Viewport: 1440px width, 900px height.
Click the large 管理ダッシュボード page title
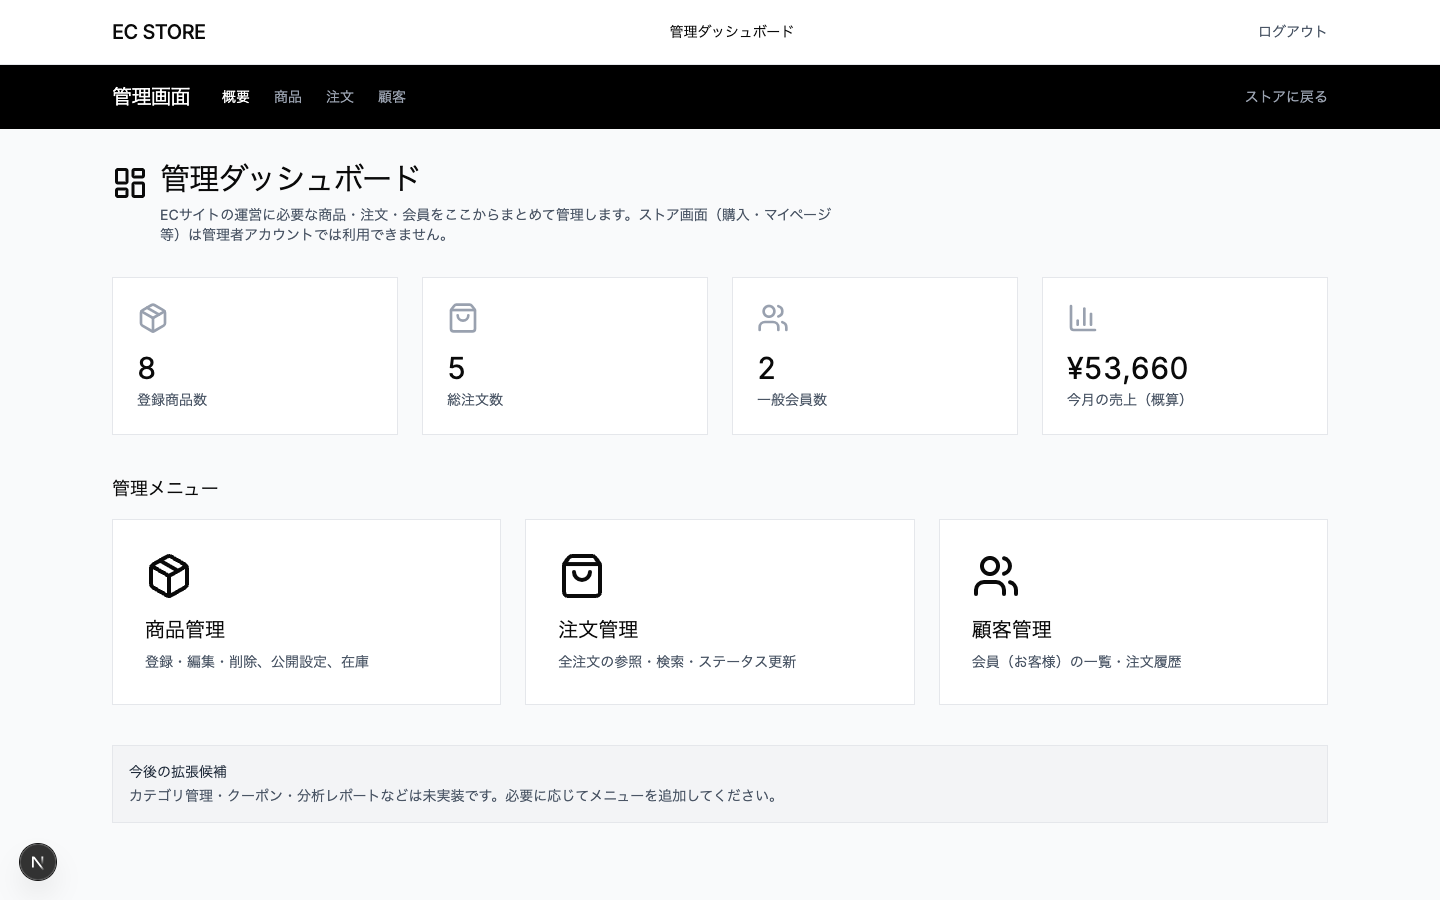[x=290, y=178]
